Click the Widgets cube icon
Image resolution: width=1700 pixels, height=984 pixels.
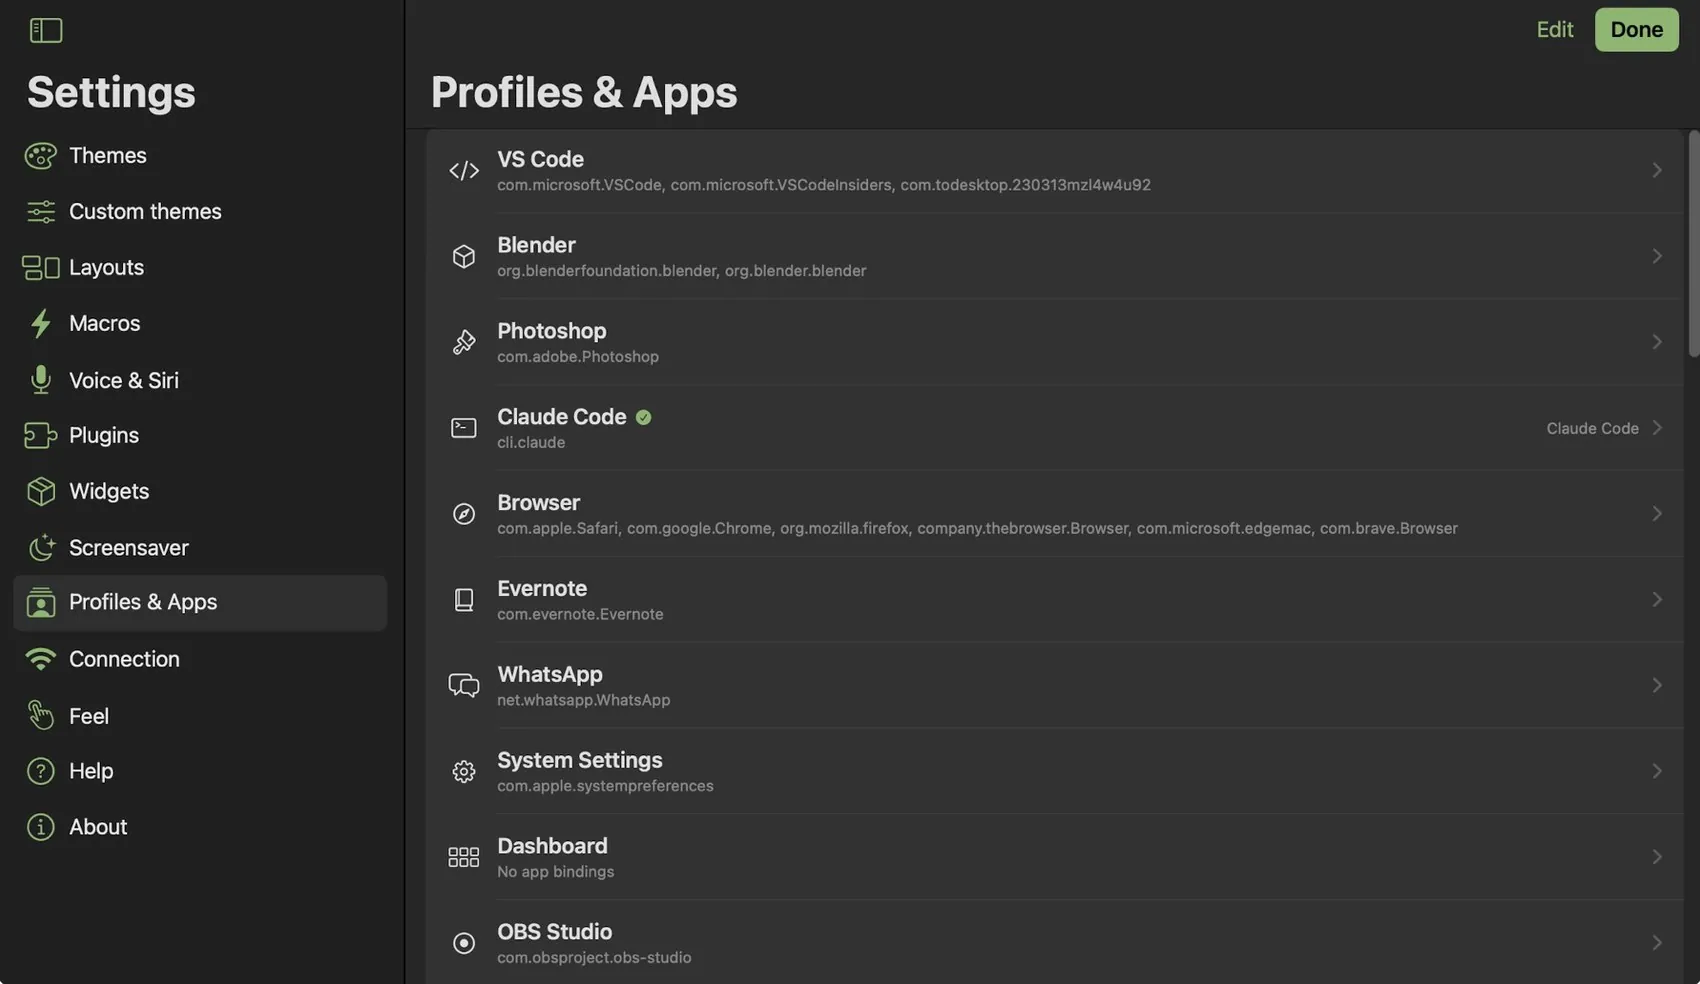pos(40,492)
